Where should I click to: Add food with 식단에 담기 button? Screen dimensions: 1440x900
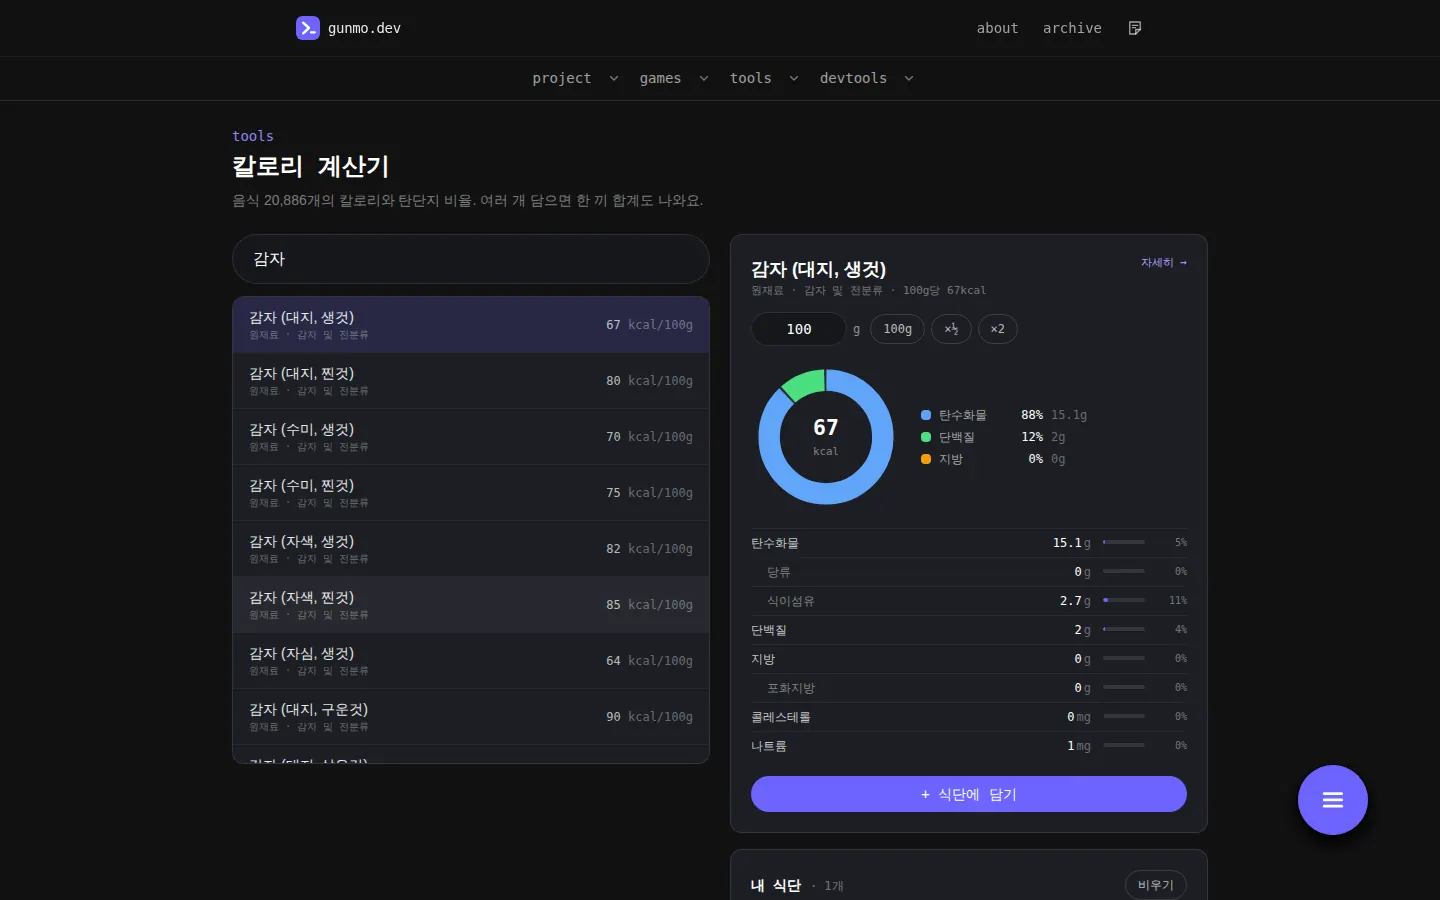pos(969,794)
